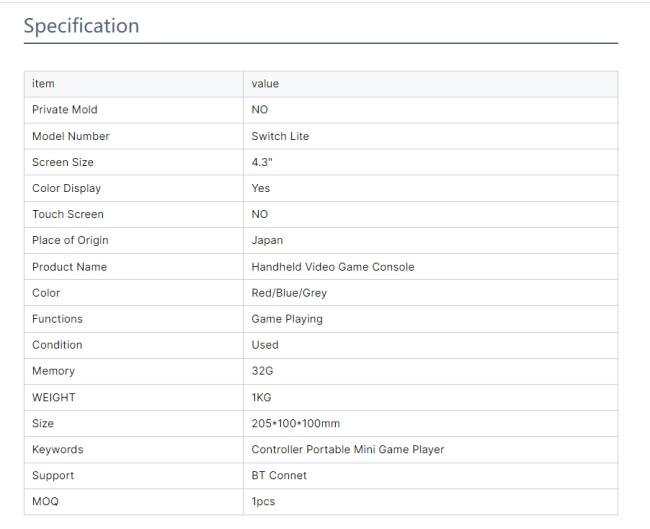Screen dimensions: 650x529
Task: Click the 205*100*100mm size value
Action: pos(296,423)
